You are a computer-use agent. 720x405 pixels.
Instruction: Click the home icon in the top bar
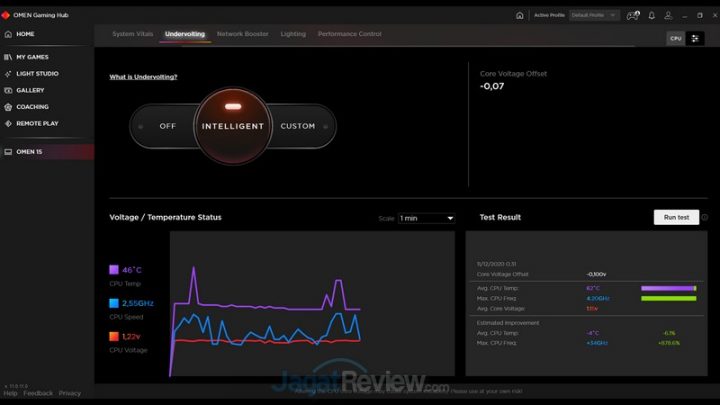[x=519, y=15]
